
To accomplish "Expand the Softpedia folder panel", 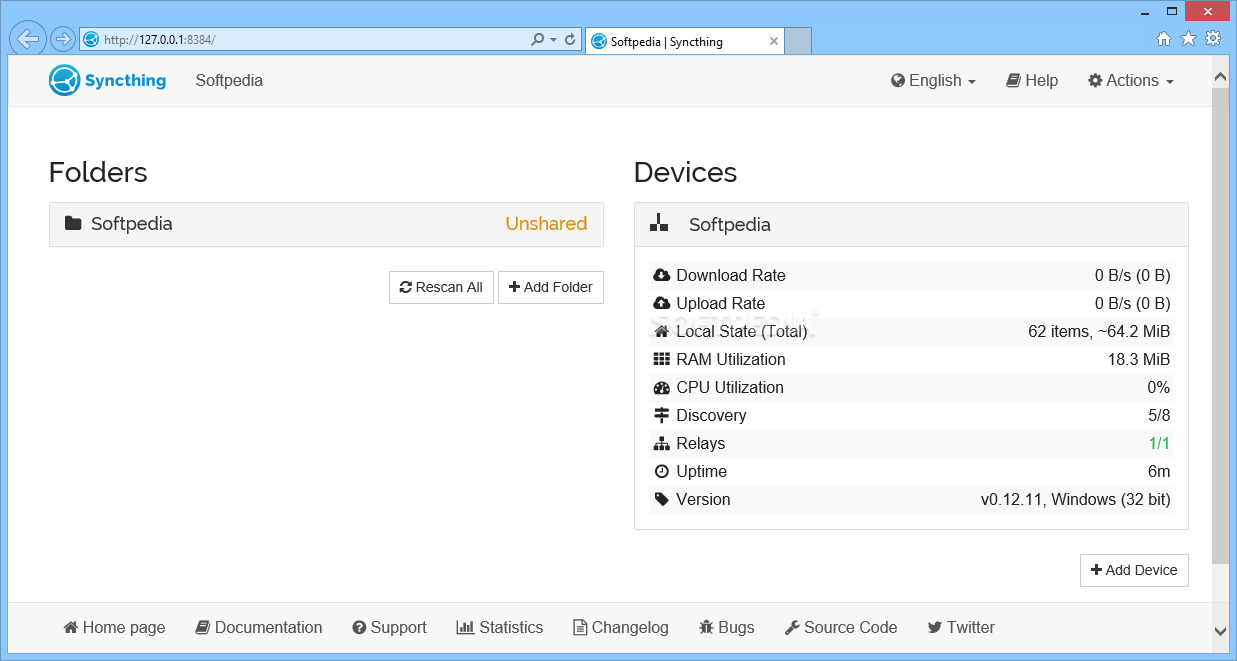I will (x=326, y=224).
